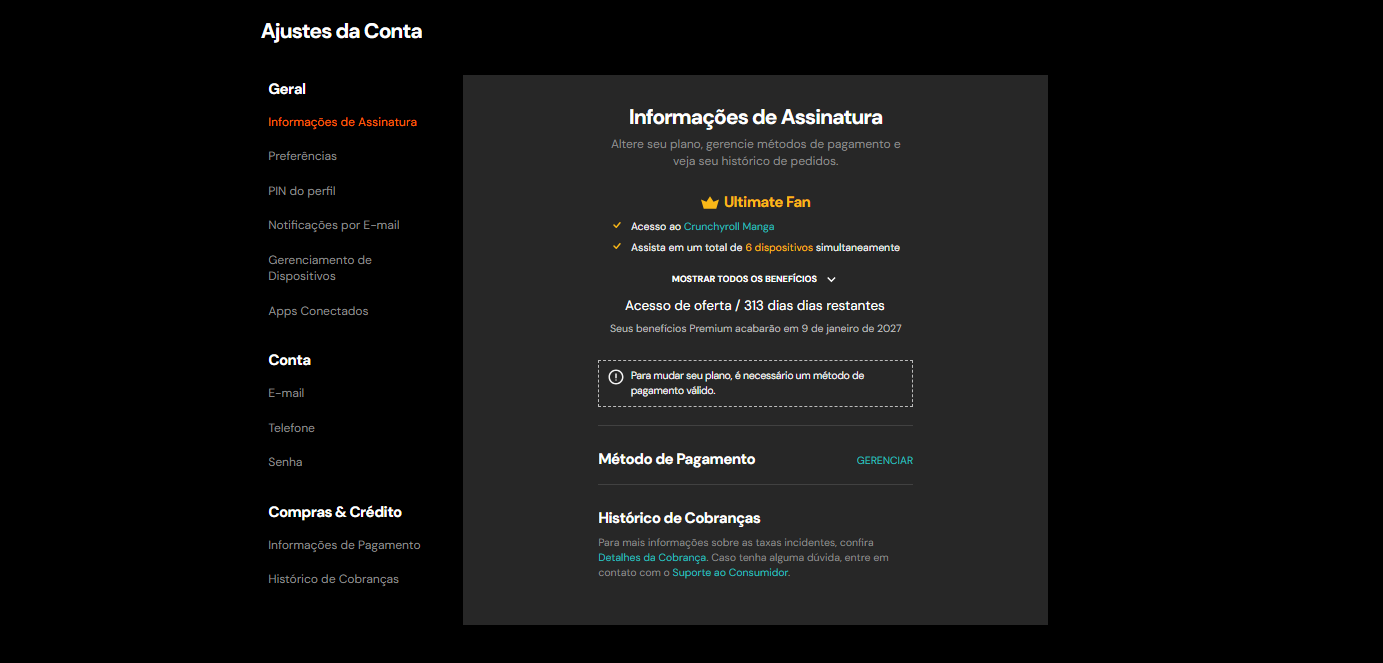Open Apps Conectados
The height and width of the screenshot is (663, 1383).
[x=318, y=311]
